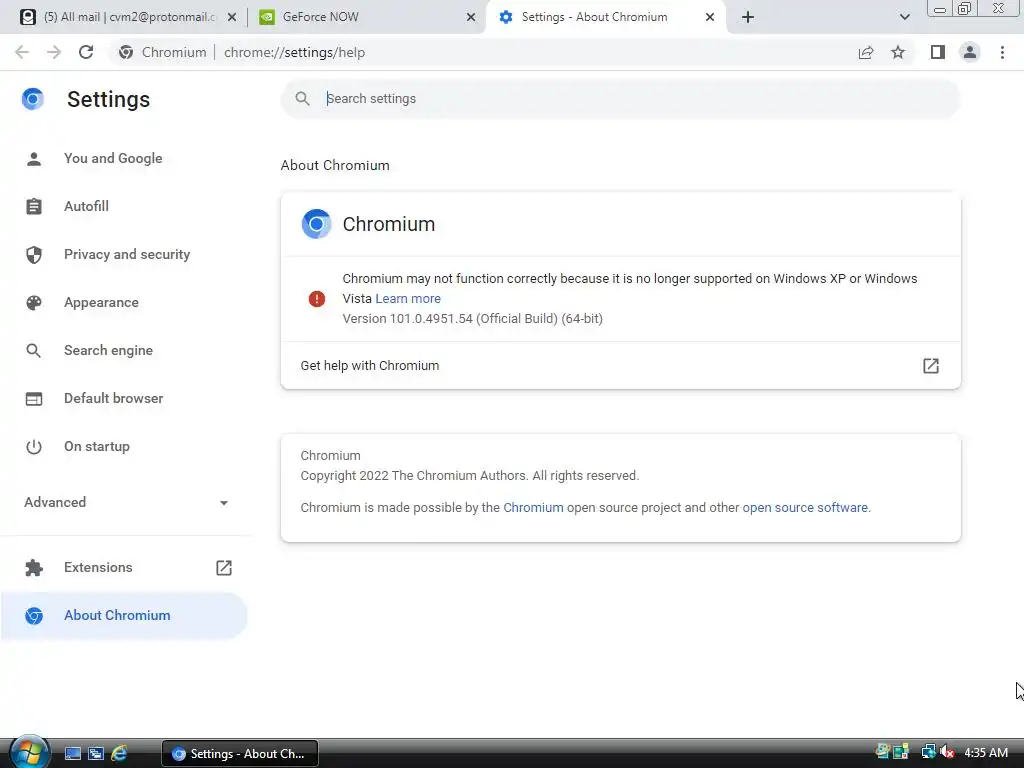Open You and Google settings
This screenshot has height=768, width=1024.
[x=113, y=158]
